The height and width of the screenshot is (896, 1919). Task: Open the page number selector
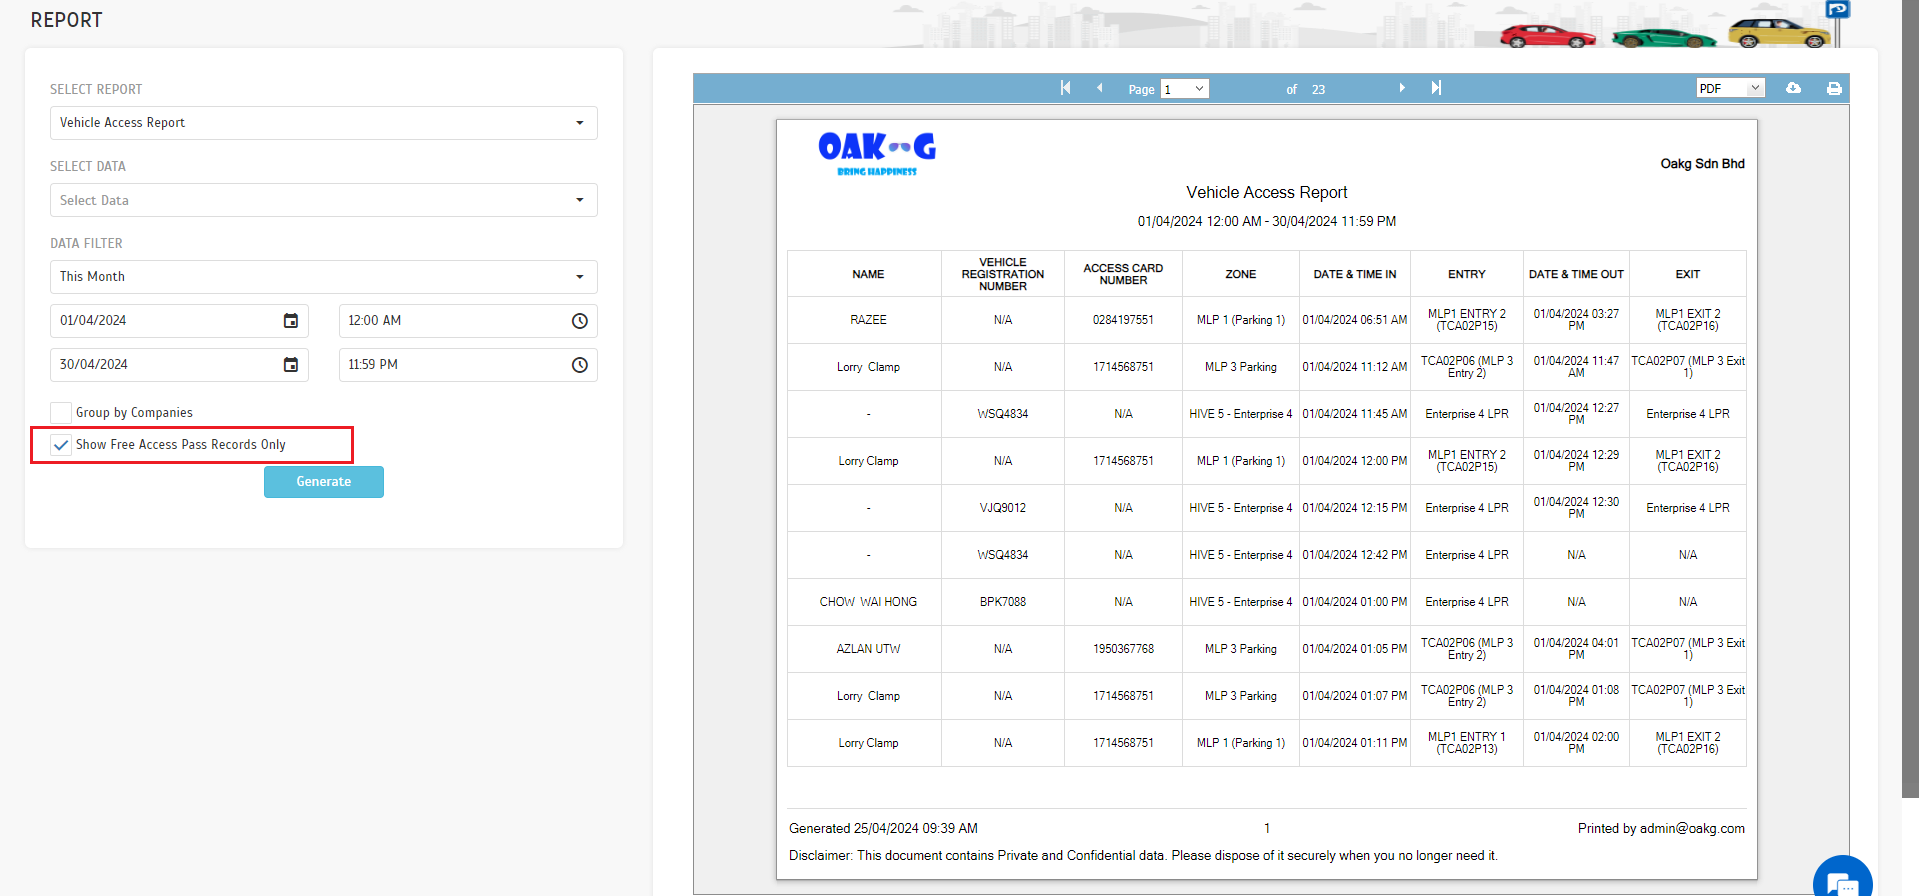coord(1185,89)
